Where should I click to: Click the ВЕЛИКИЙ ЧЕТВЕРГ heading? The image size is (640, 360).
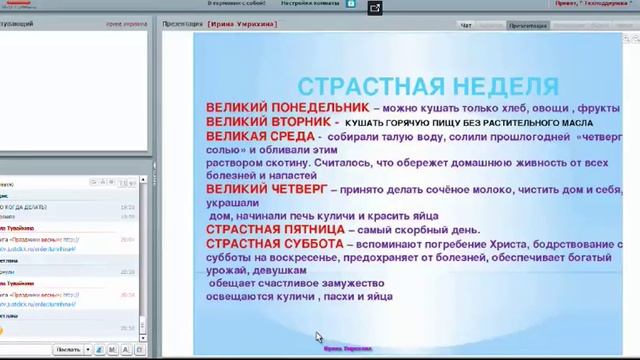tap(267, 189)
